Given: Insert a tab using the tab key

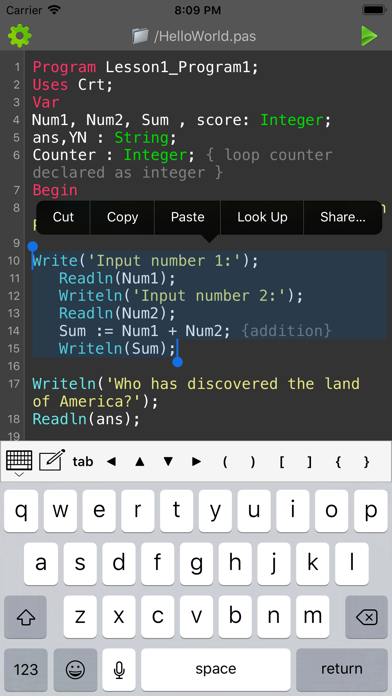Looking at the screenshot, I should click(83, 462).
